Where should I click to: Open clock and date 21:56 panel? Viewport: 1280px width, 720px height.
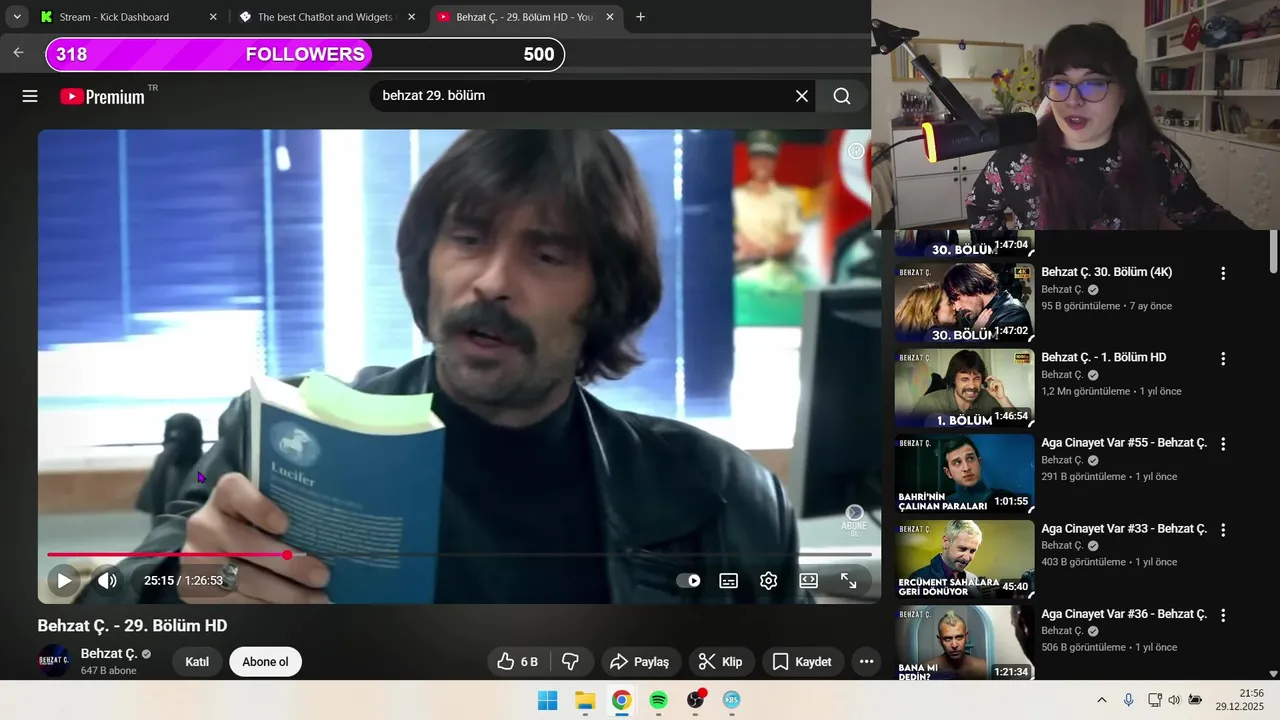point(1240,699)
